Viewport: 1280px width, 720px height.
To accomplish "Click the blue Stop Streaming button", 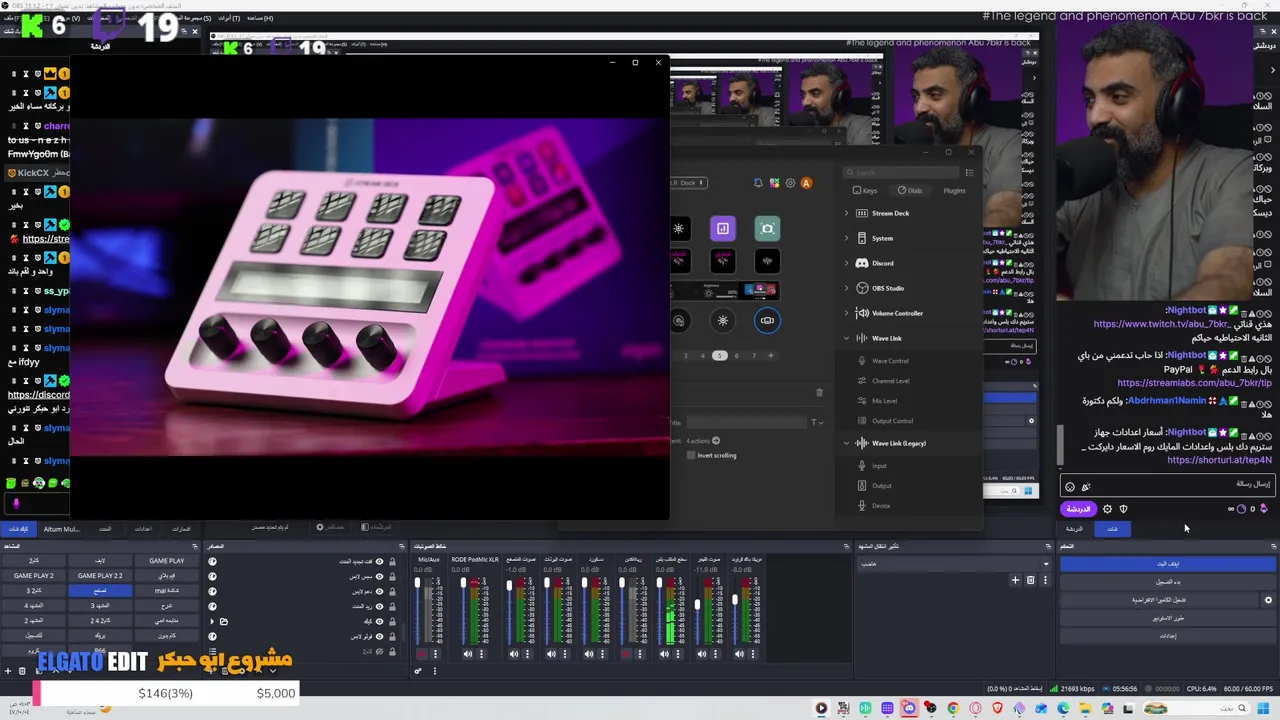I will point(1168,564).
